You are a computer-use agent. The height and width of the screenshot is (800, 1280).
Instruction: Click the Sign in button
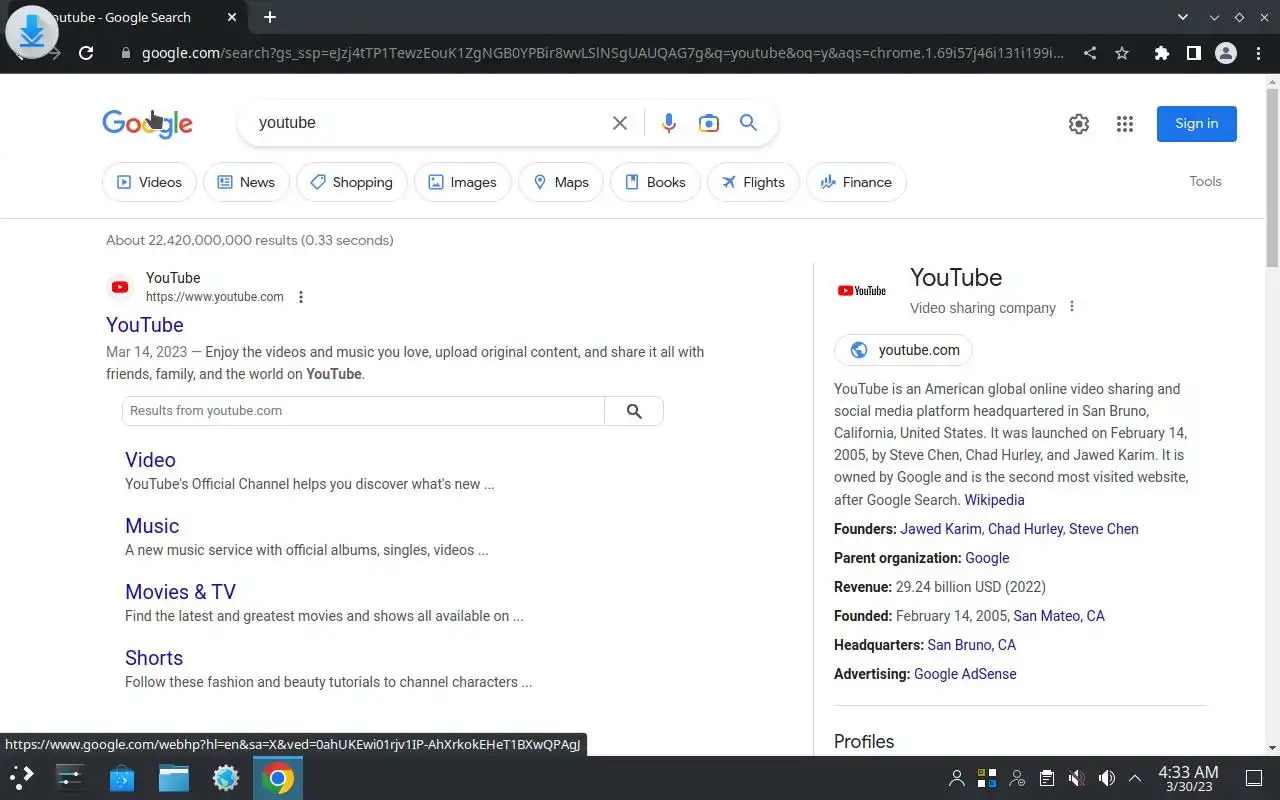(x=1196, y=124)
